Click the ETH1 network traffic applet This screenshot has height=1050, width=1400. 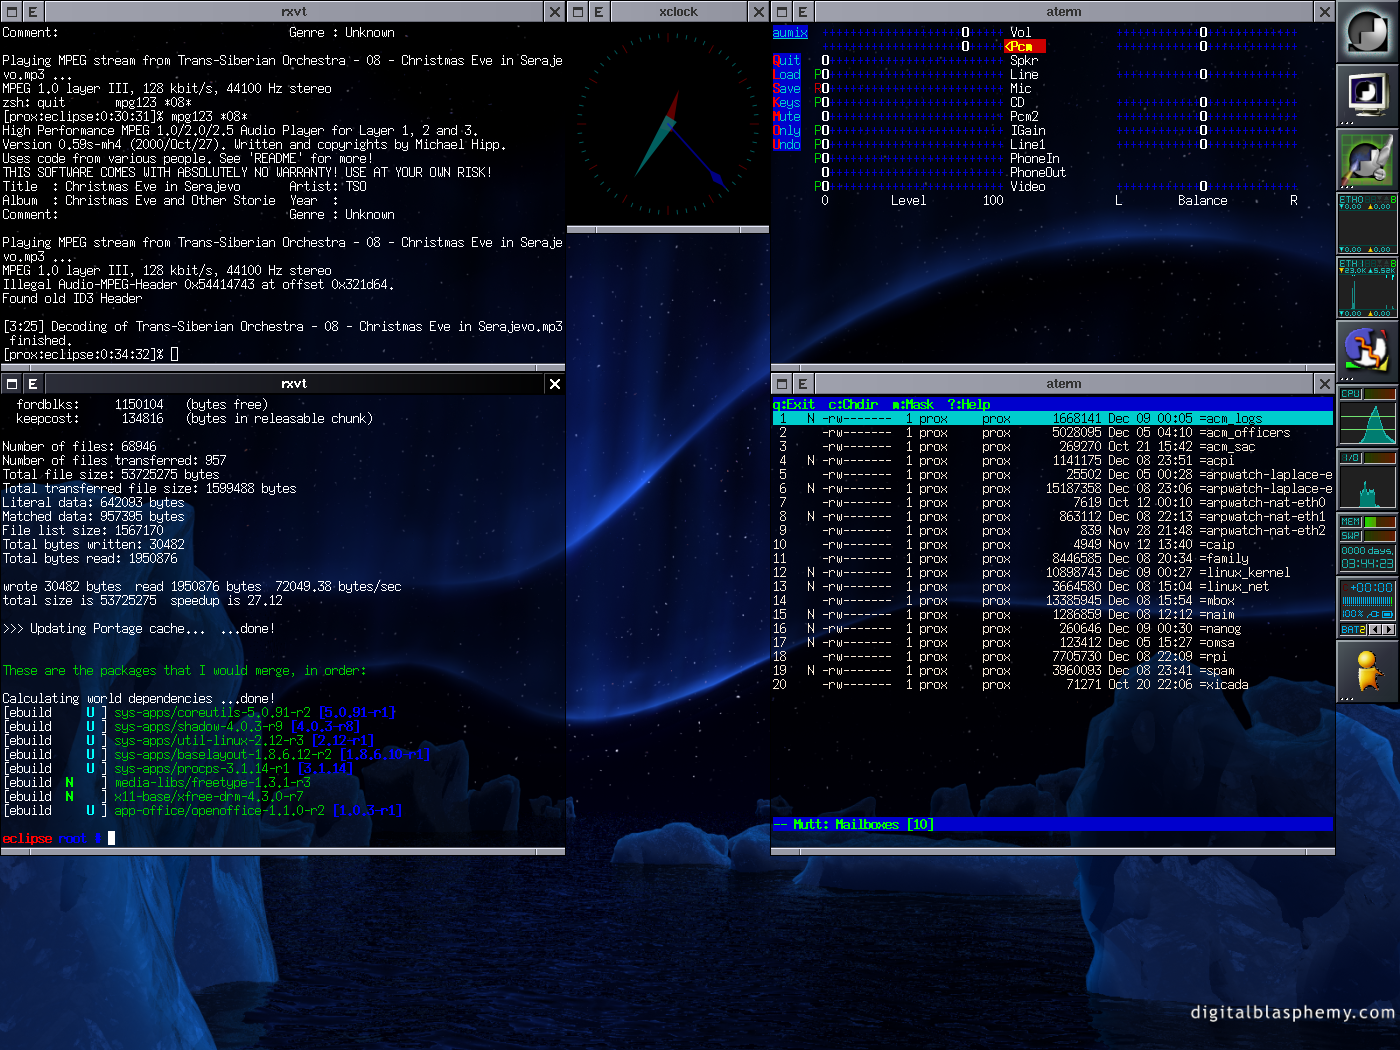pos(1367,287)
